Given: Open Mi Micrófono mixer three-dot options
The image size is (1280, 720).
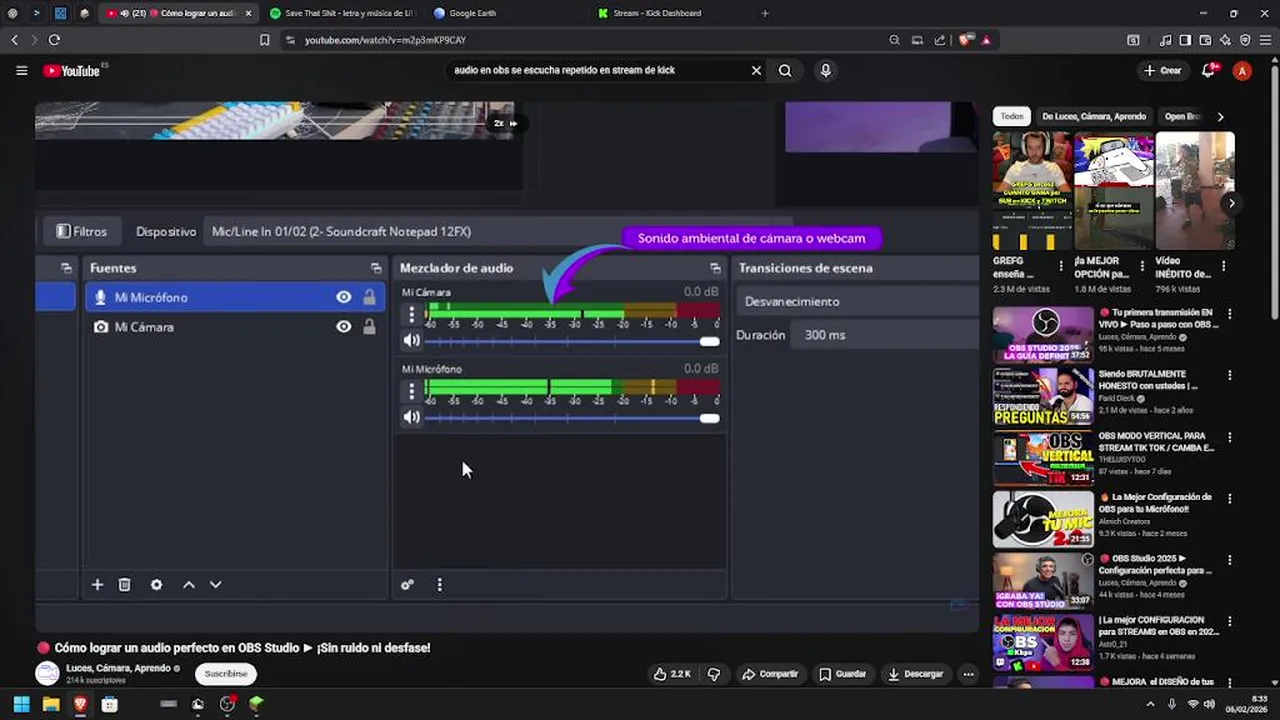Looking at the screenshot, I should [x=411, y=390].
